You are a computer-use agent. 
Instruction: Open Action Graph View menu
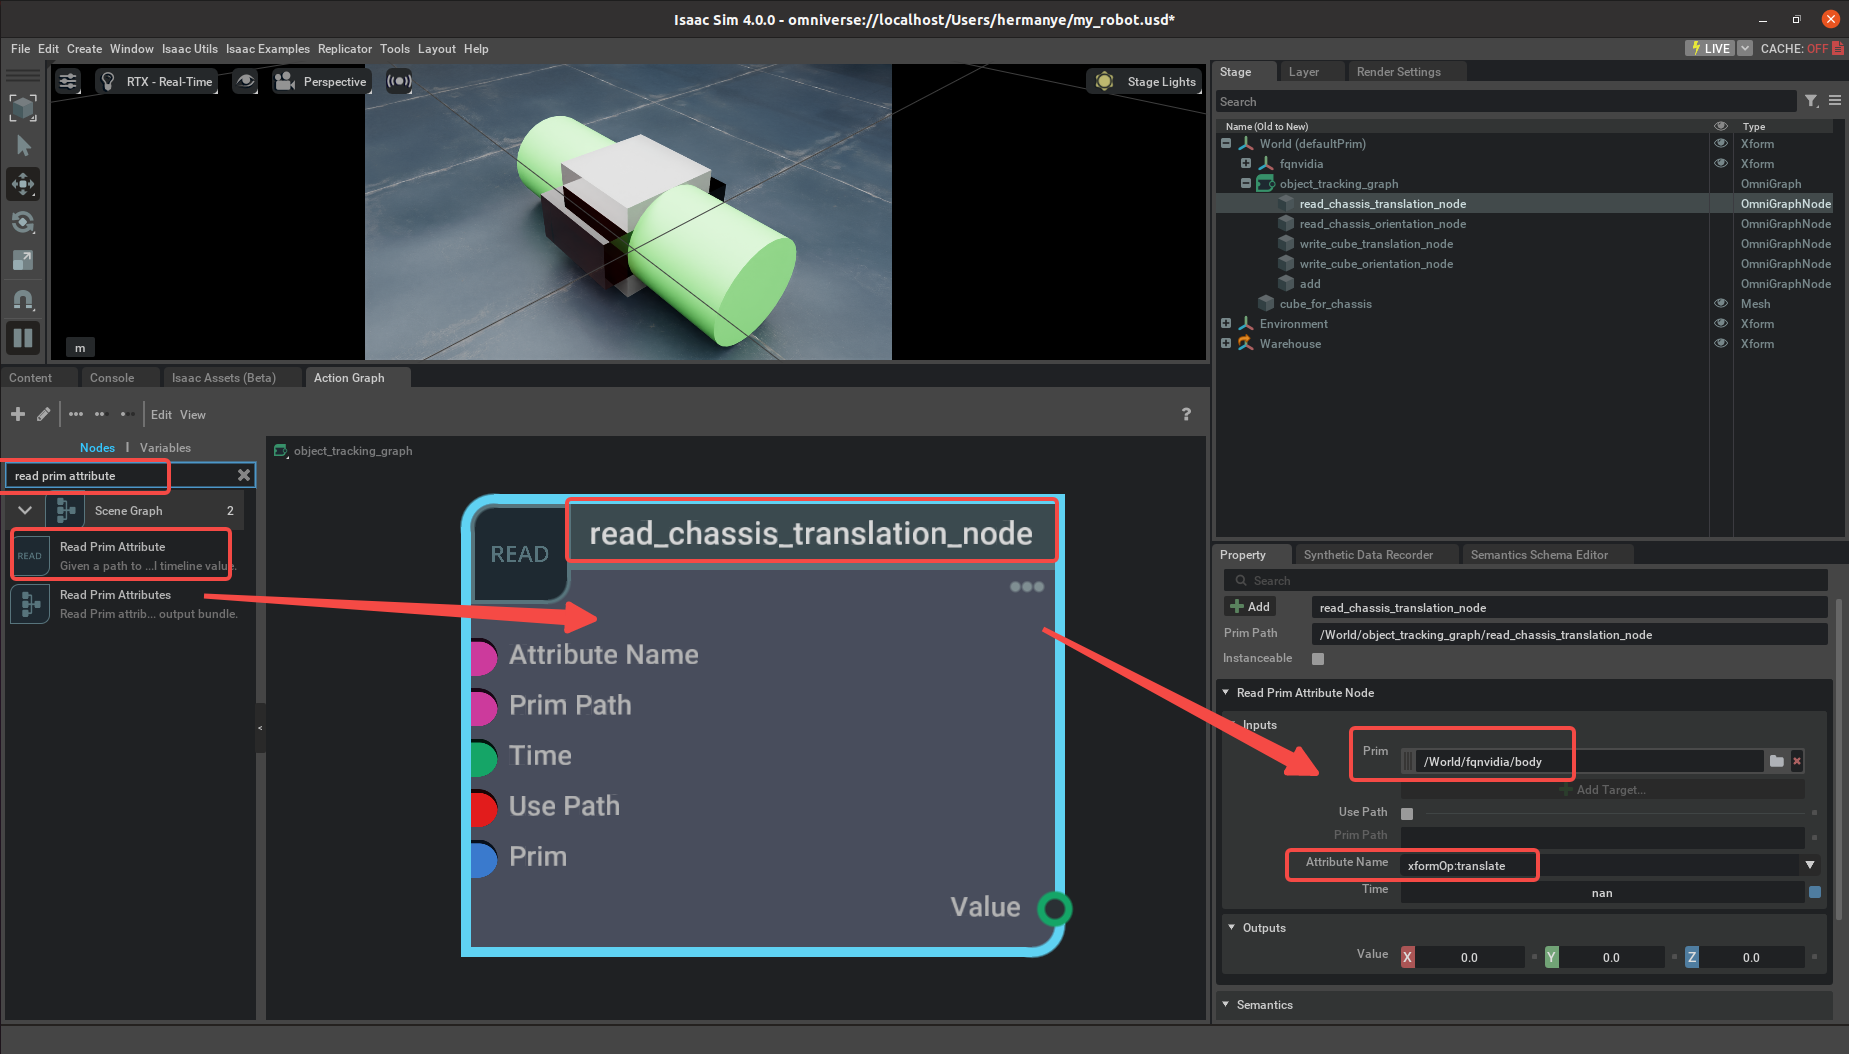193,414
